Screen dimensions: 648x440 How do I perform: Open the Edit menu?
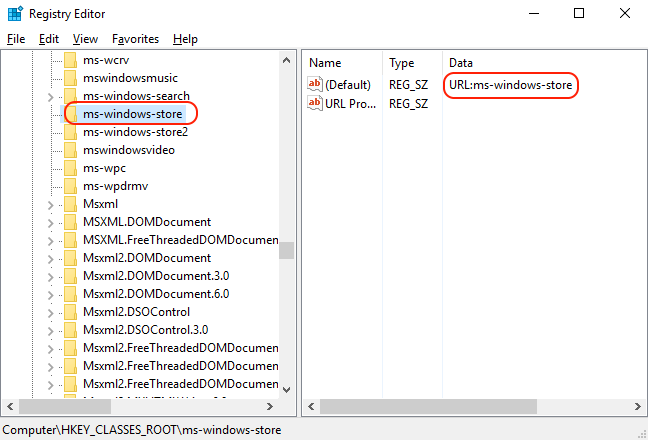(x=49, y=39)
